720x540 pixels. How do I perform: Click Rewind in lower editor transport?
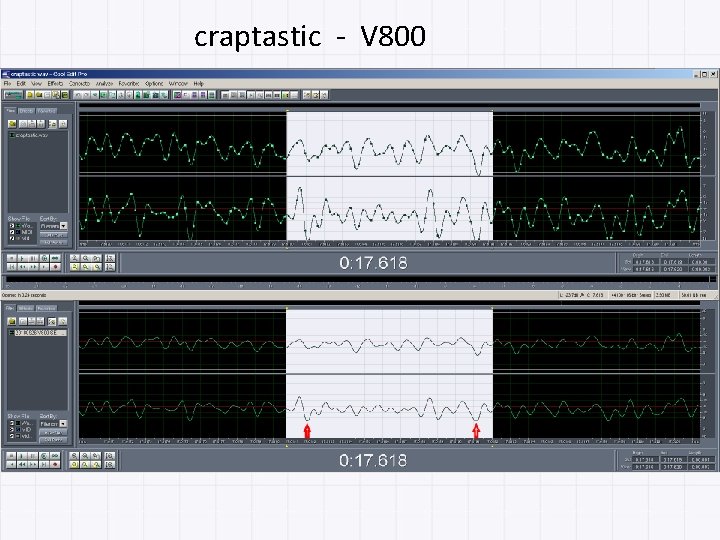tap(22, 465)
